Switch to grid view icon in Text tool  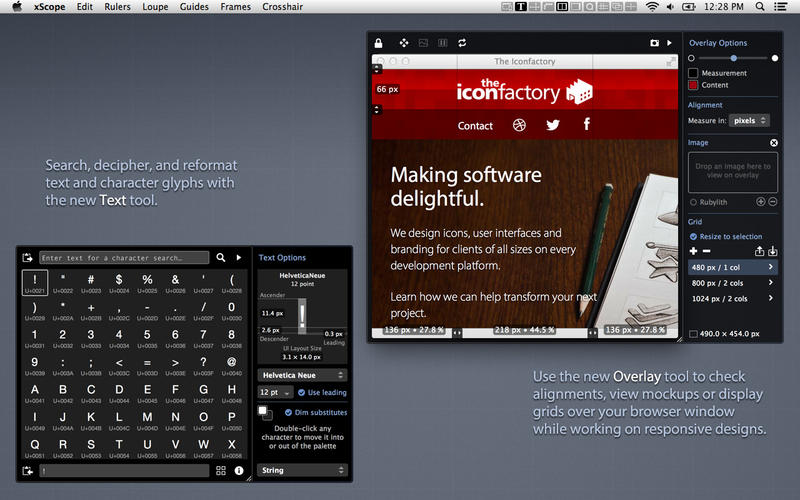coord(220,470)
